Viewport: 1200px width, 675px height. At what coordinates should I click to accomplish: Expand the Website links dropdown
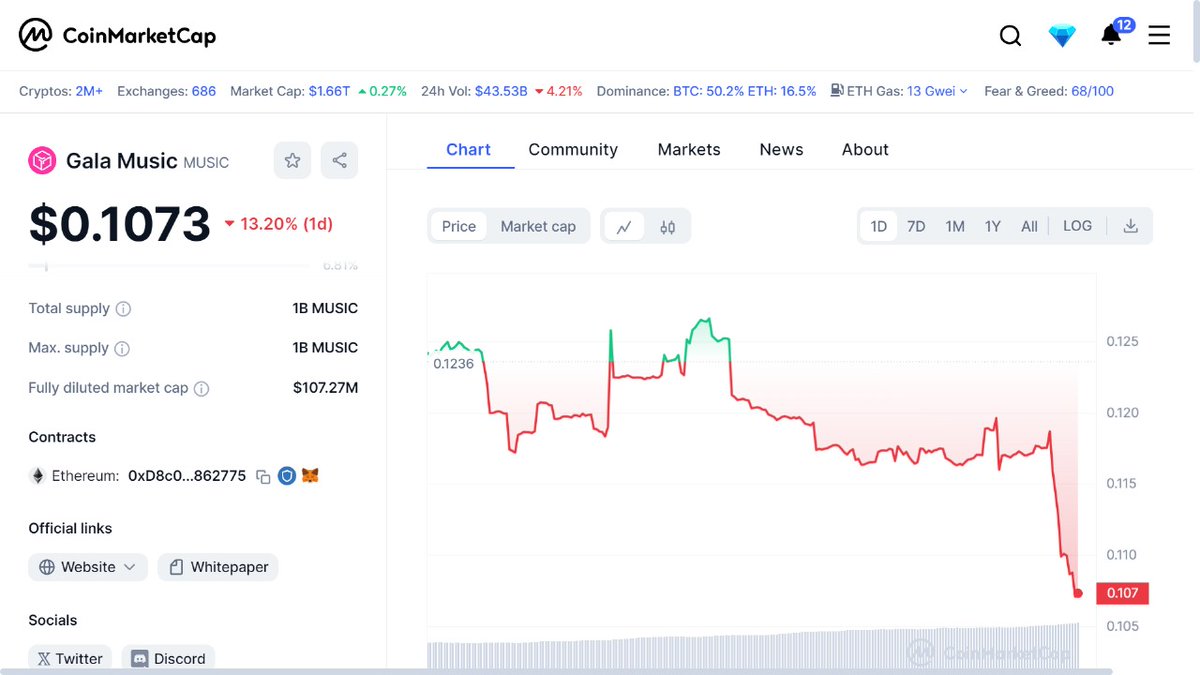click(x=88, y=567)
